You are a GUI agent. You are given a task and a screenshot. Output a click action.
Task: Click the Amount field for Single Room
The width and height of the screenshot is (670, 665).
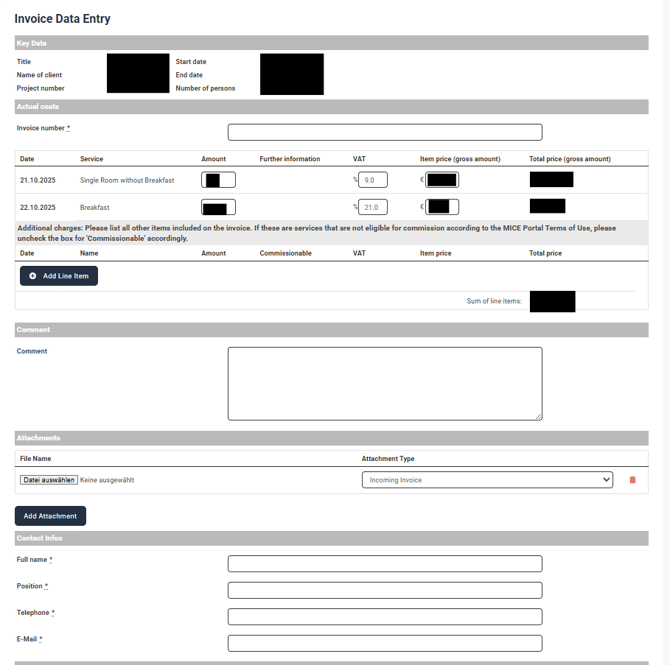click(218, 180)
